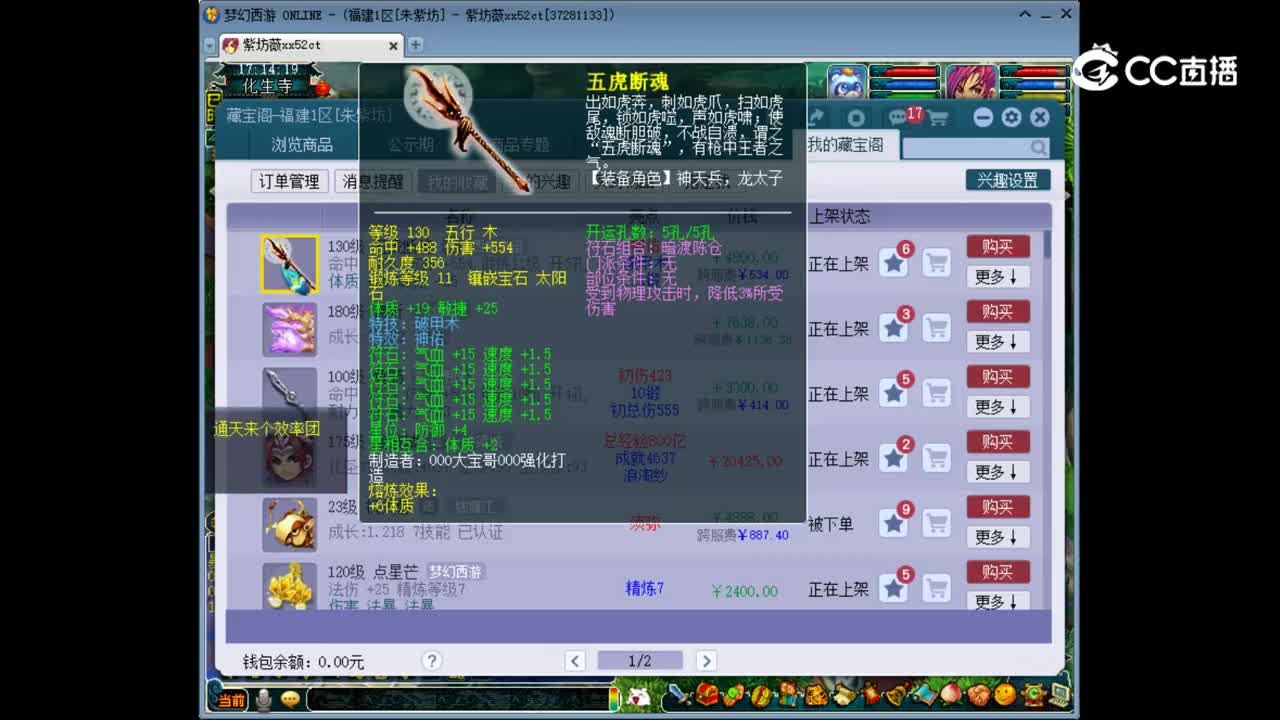
Task: Toggle favorite star on 130级 weapon row
Action: pos(894,263)
